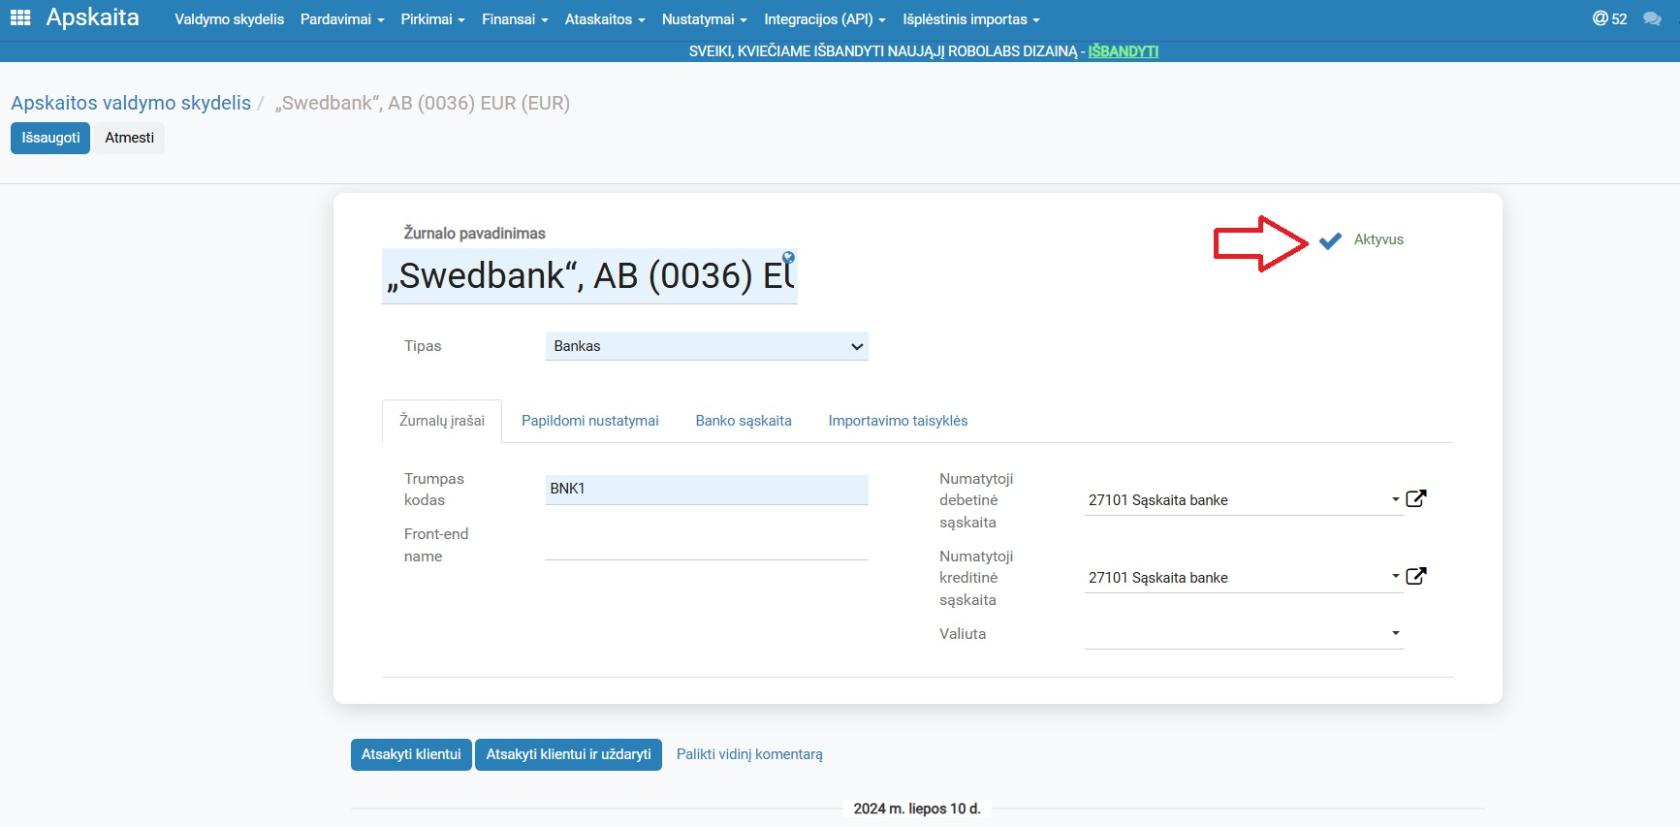Click the Išsaugoti save button
The height and width of the screenshot is (827, 1680).
pos(51,138)
